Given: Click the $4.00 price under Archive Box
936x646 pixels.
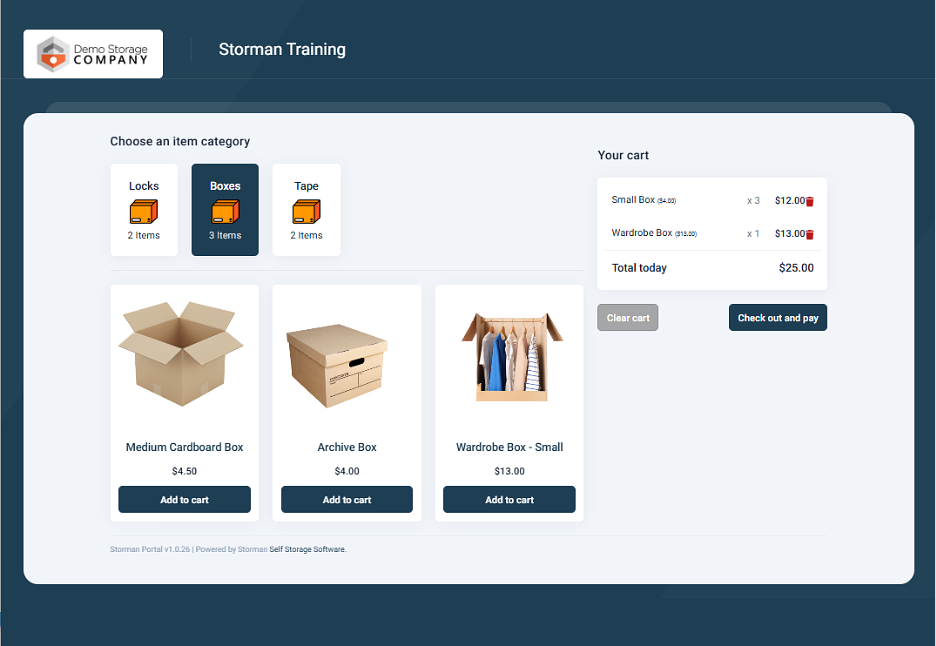Looking at the screenshot, I should 347,471.
